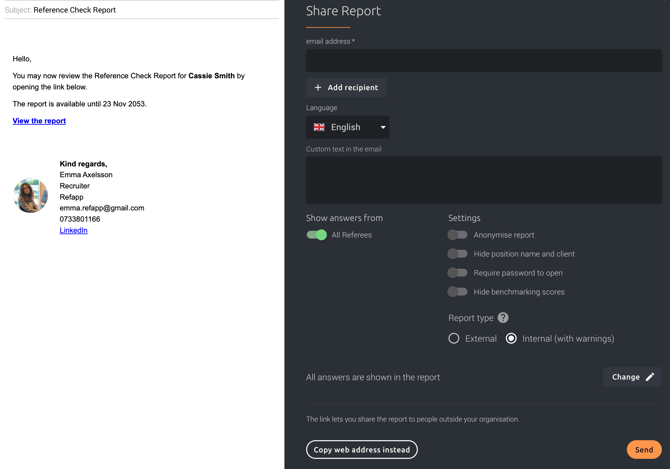Screen dimensions: 670x469
Task: Click in the email address field
Action: (x=484, y=60)
